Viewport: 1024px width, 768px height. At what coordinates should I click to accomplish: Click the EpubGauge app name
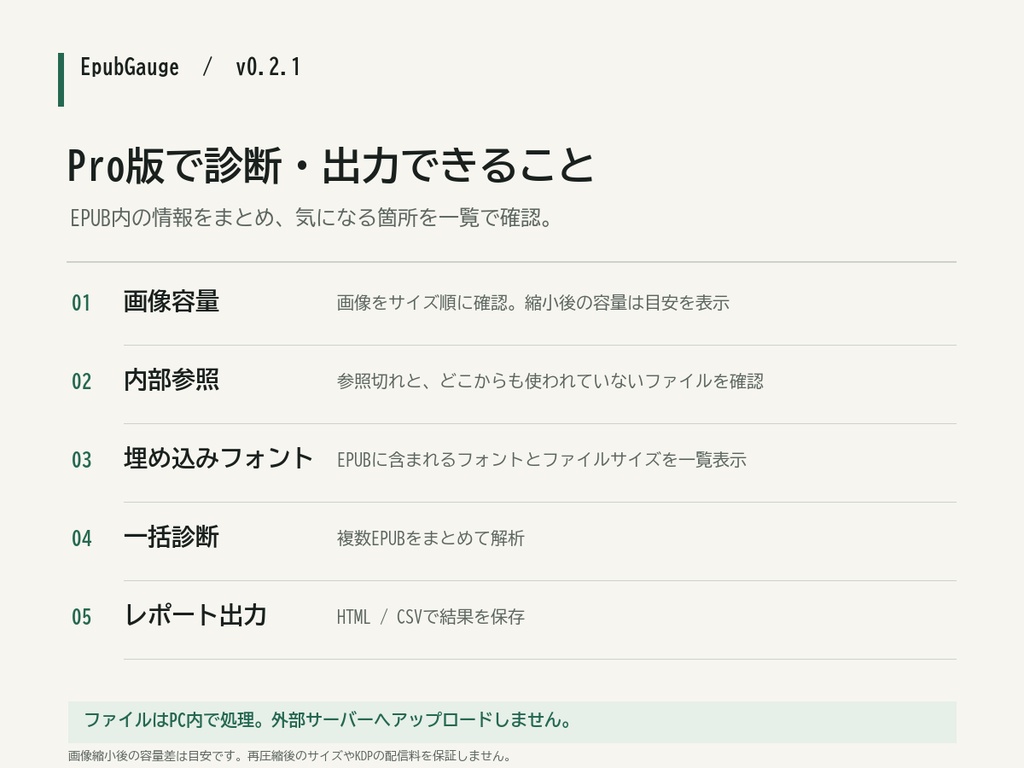point(129,67)
